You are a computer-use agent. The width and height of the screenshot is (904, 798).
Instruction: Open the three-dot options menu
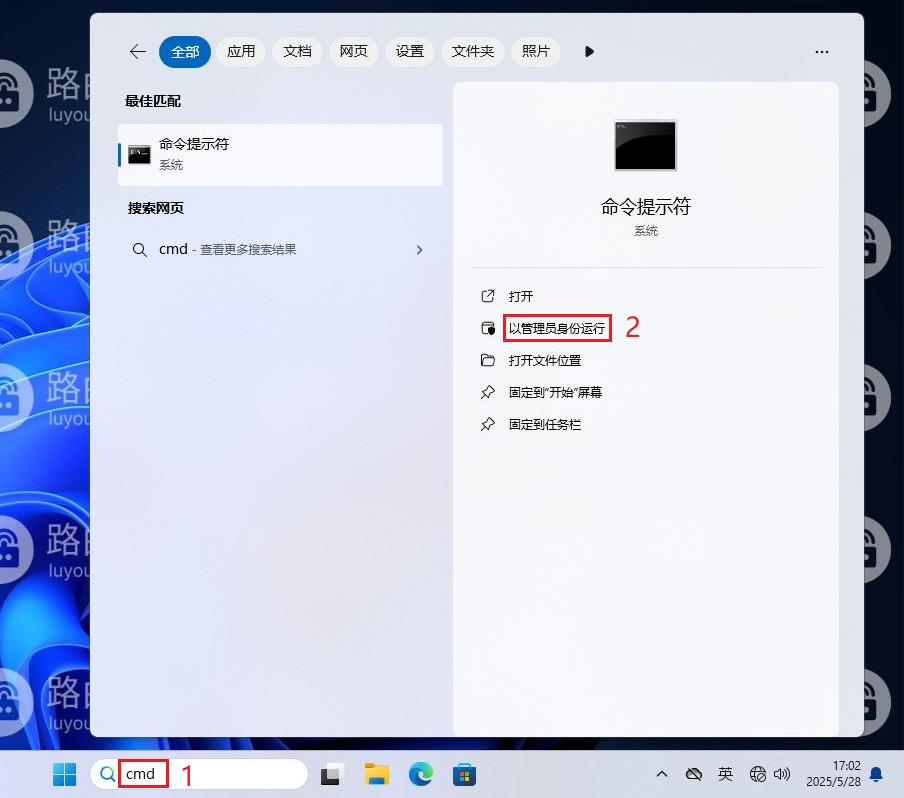[x=822, y=52]
